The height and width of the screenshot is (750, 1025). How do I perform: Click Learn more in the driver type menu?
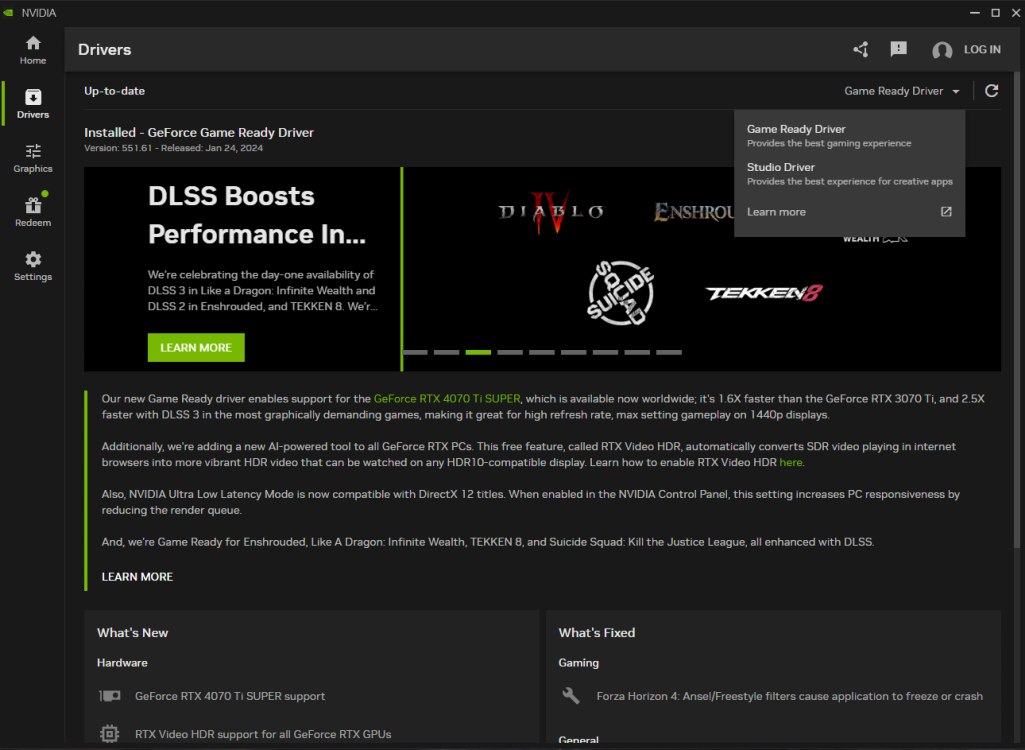(775, 211)
